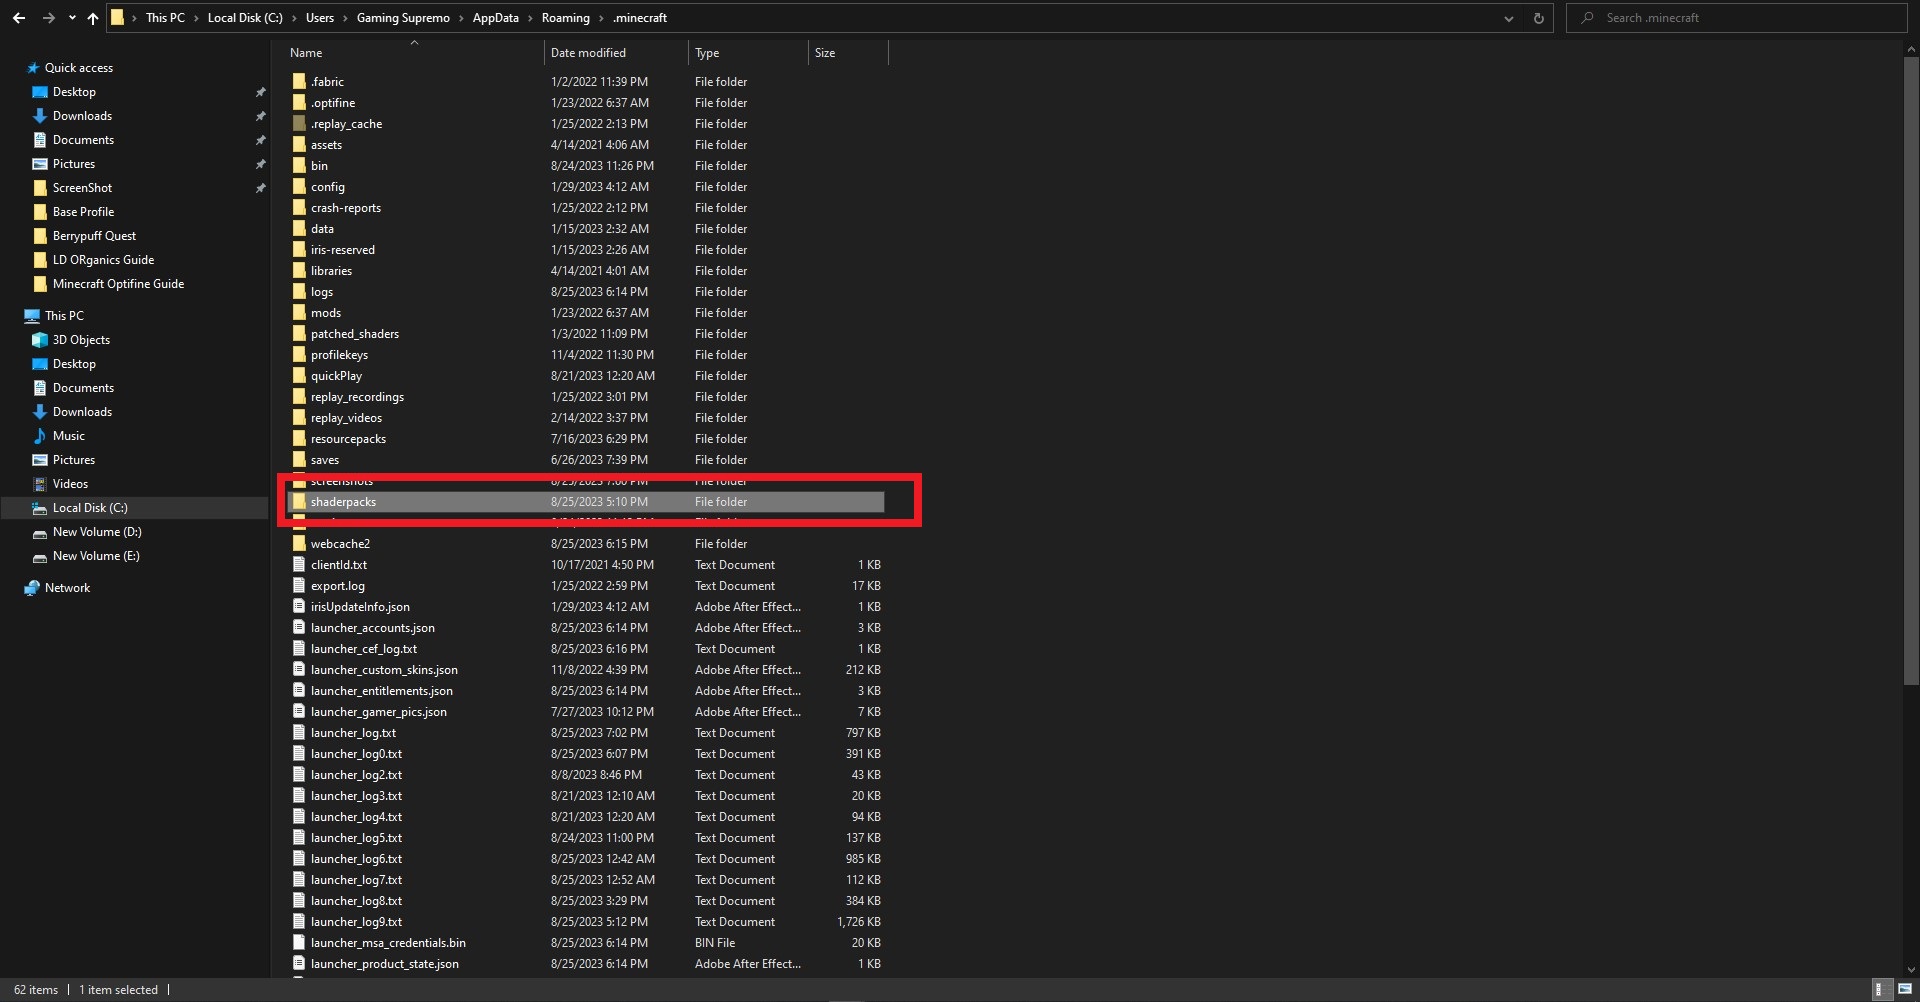Select AppData in the address bar path
Image resolution: width=1920 pixels, height=1002 pixels.
click(494, 17)
